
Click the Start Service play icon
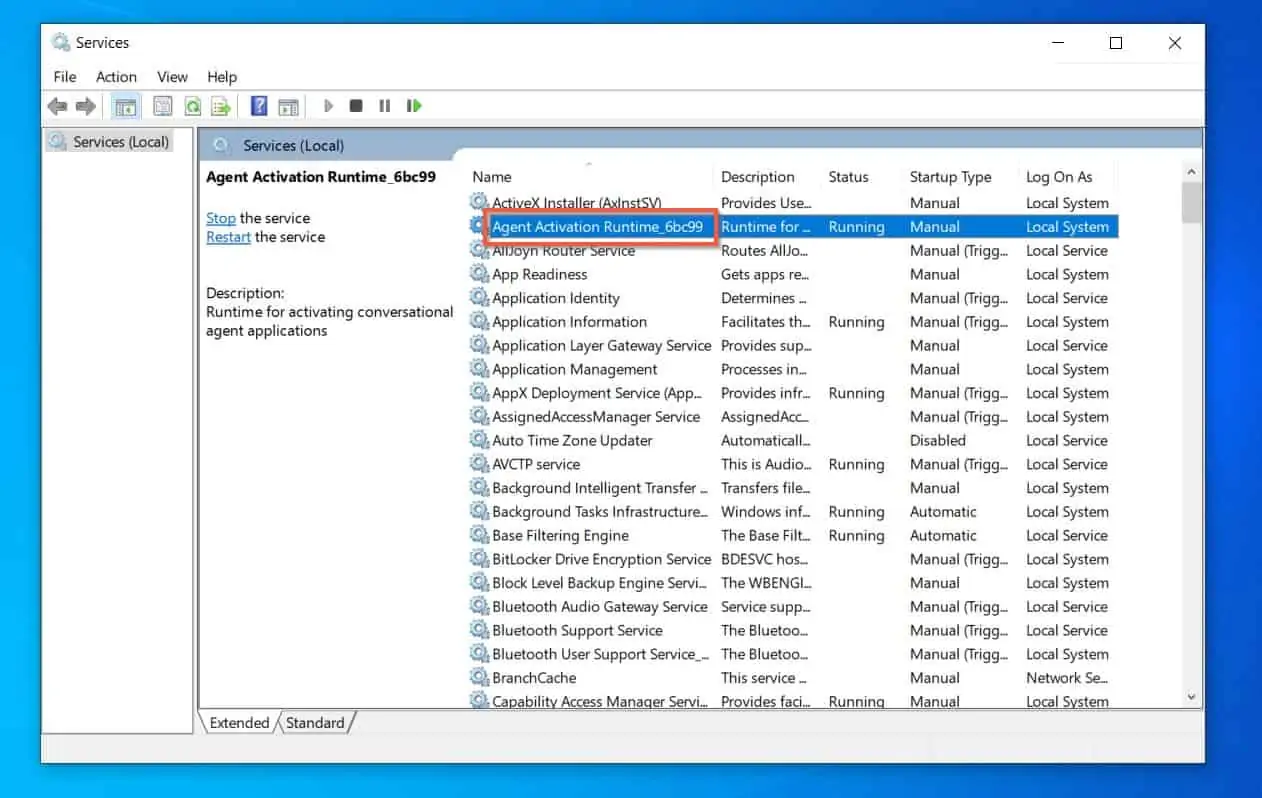[328, 106]
